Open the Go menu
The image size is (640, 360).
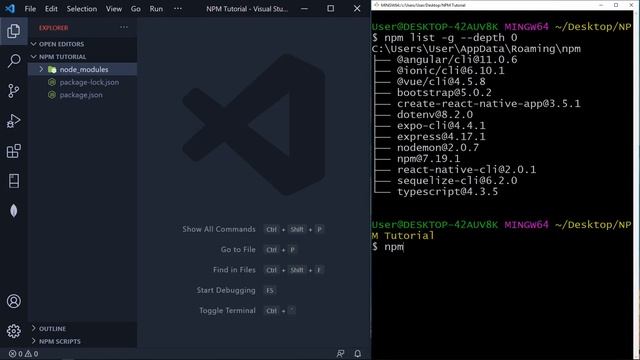(x=136, y=9)
